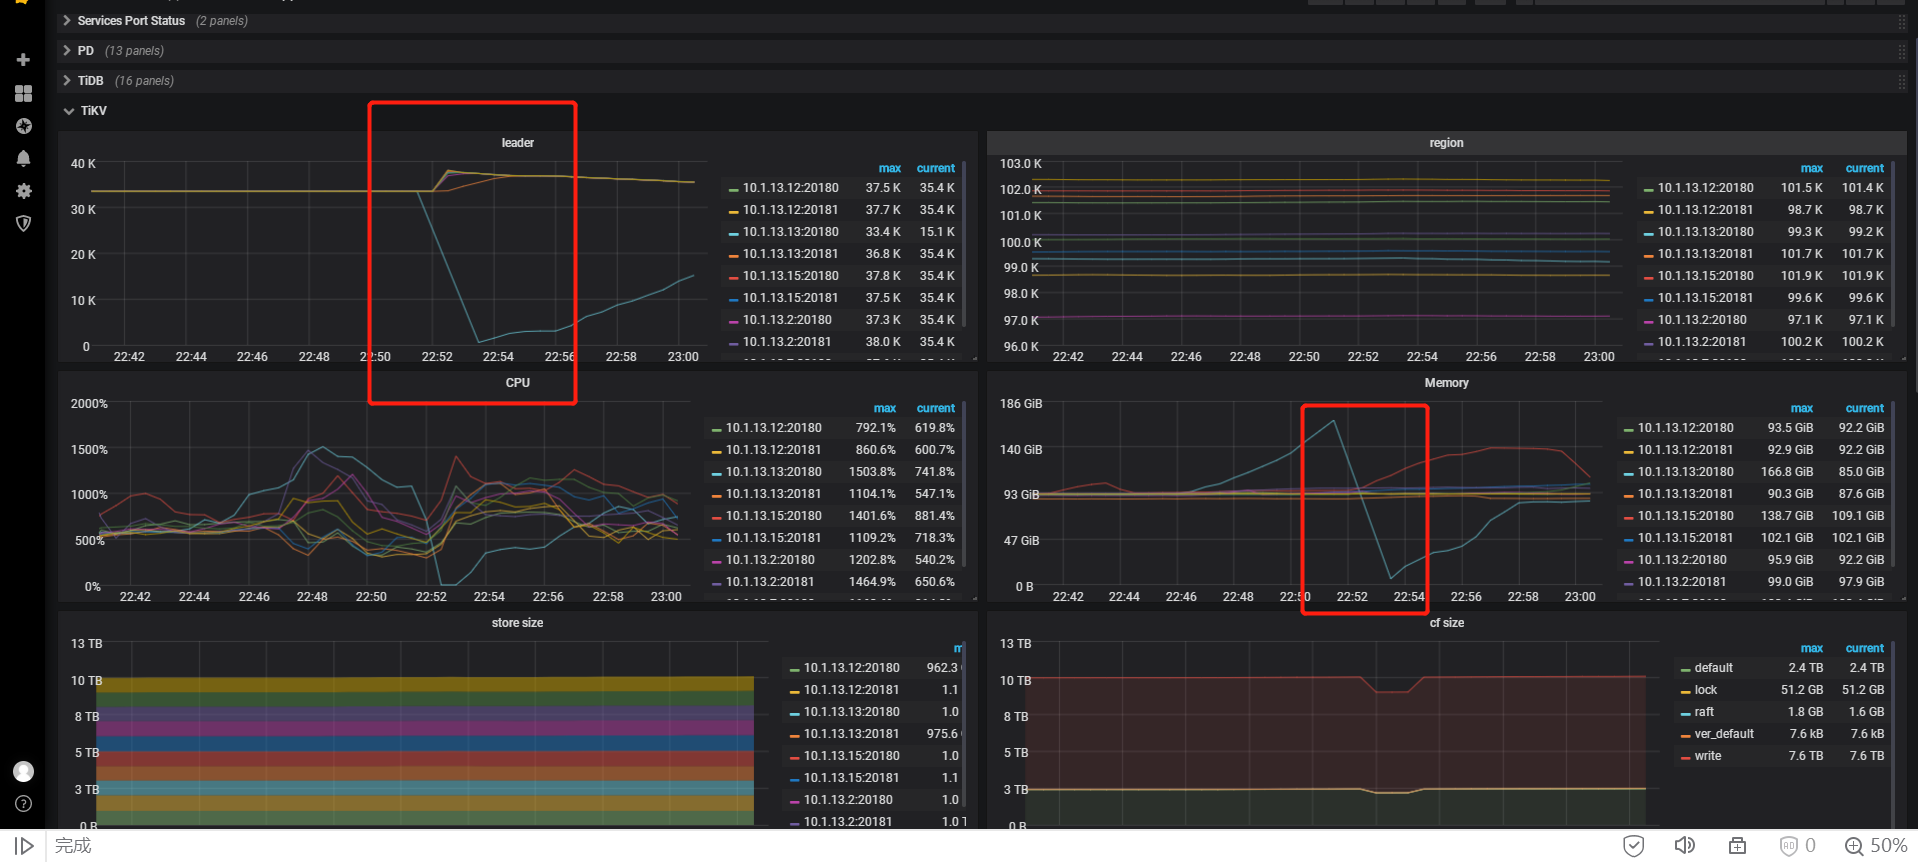Sort leader legend by current column

click(x=935, y=169)
